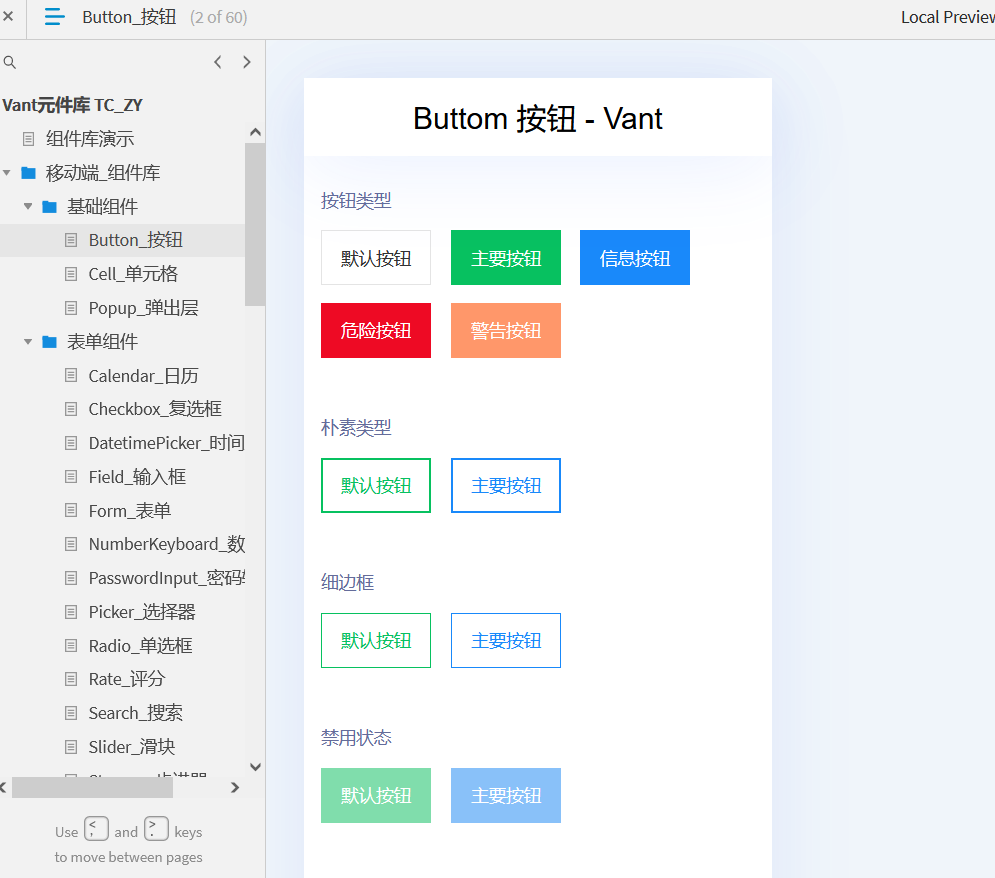Click the page icon next to 组件库演示

[29, 139]
